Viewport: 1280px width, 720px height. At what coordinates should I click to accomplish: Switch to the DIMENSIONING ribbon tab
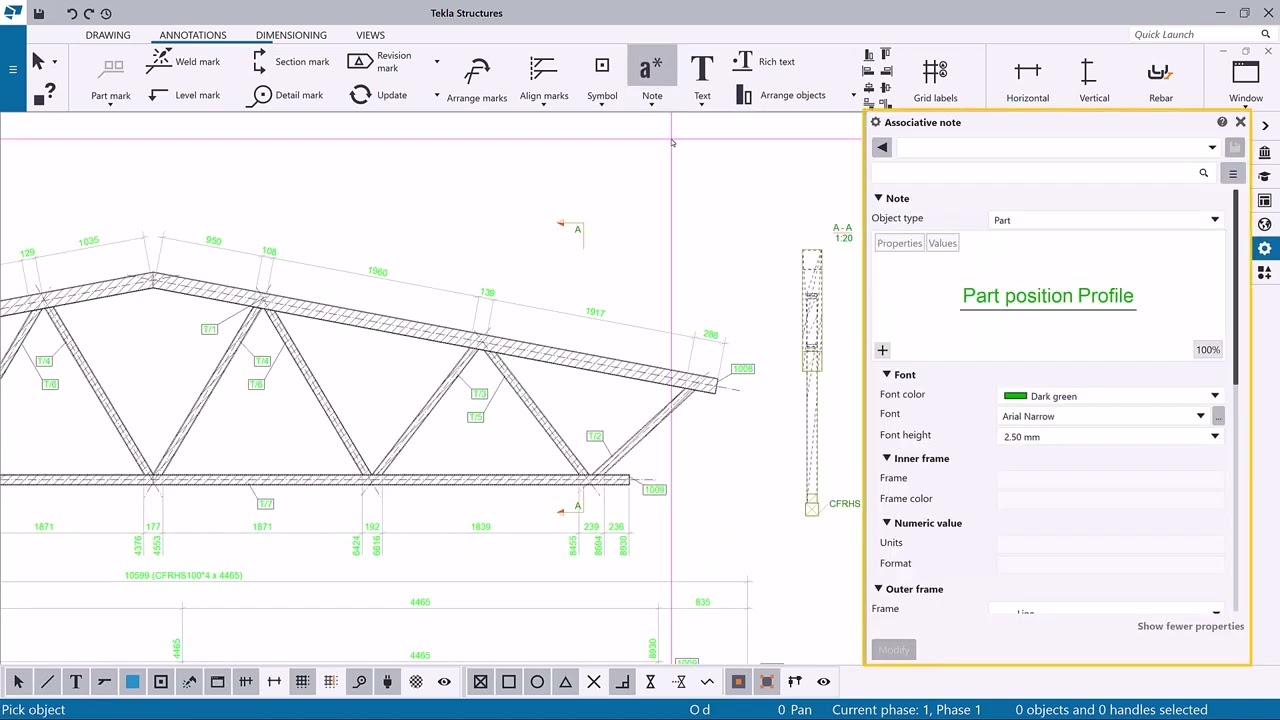tap(291, 35)
